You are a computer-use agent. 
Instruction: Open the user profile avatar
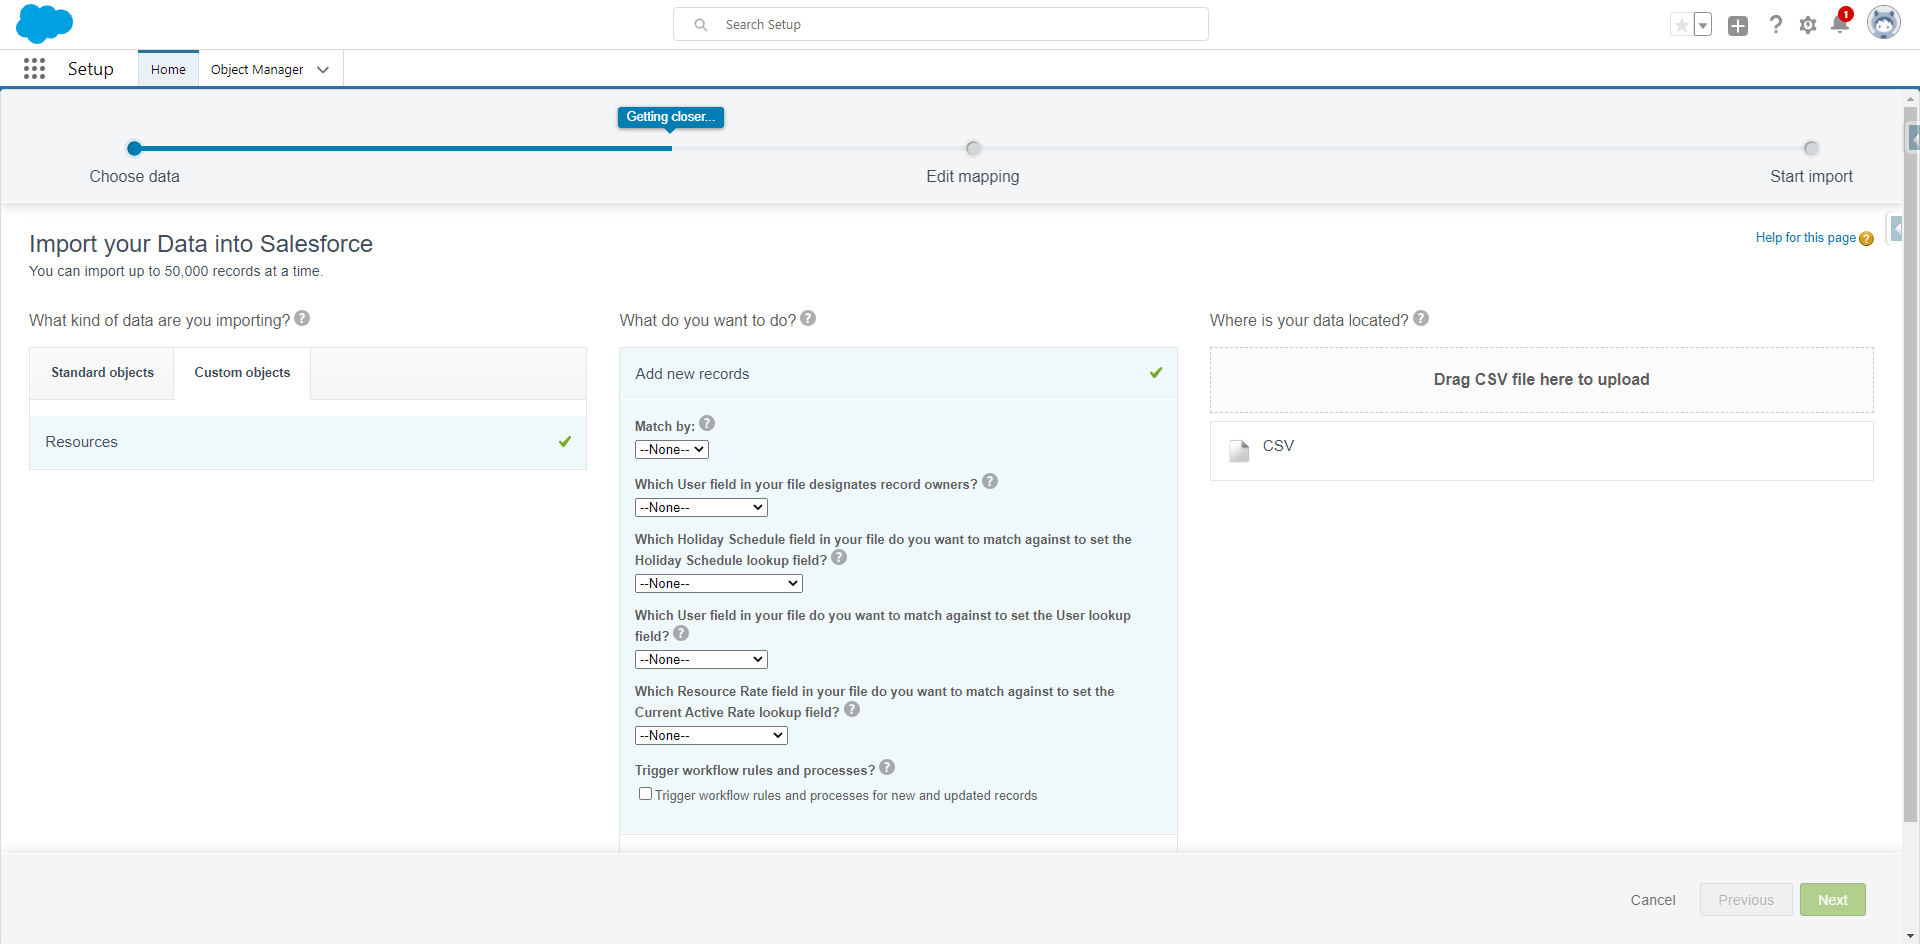[x=1884, y=23]
